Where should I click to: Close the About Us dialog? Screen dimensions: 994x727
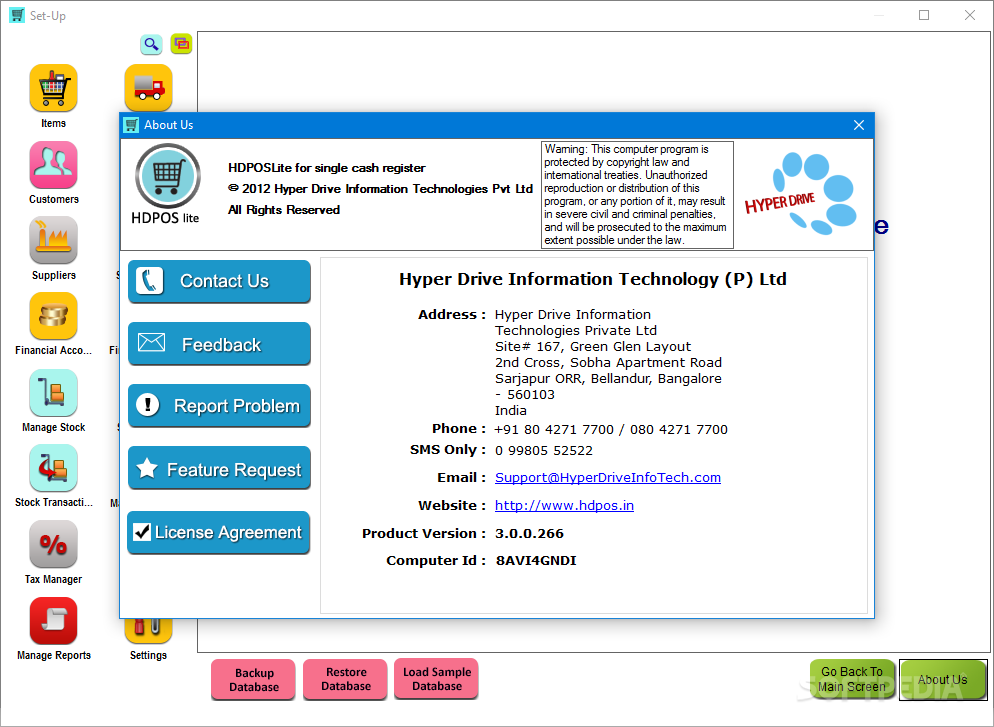[x=859, y=125]
